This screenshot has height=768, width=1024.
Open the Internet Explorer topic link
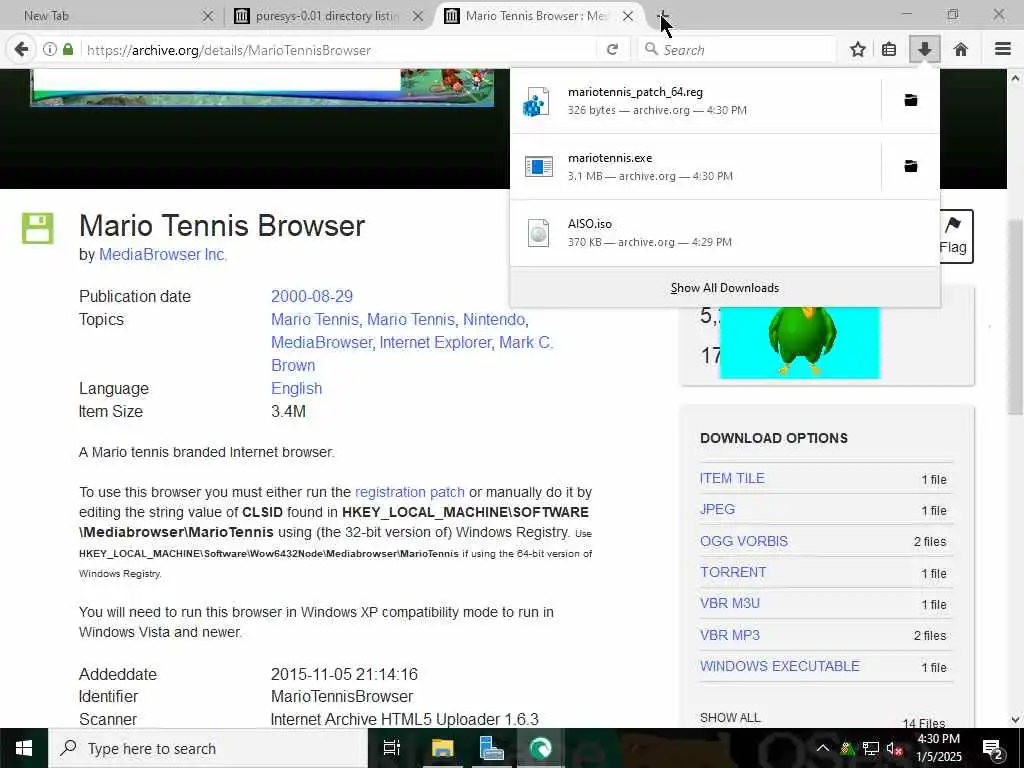coord(435,342)
